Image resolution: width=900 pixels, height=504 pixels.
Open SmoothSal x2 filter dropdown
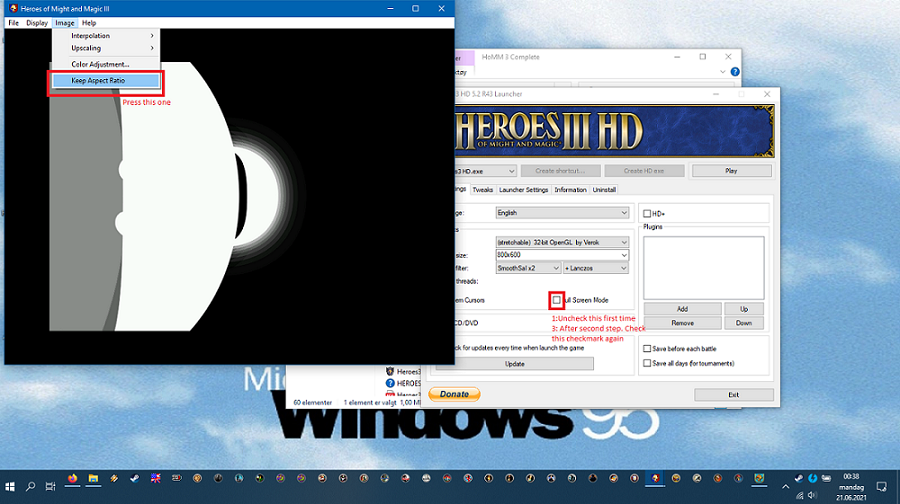tap(528, 268)
